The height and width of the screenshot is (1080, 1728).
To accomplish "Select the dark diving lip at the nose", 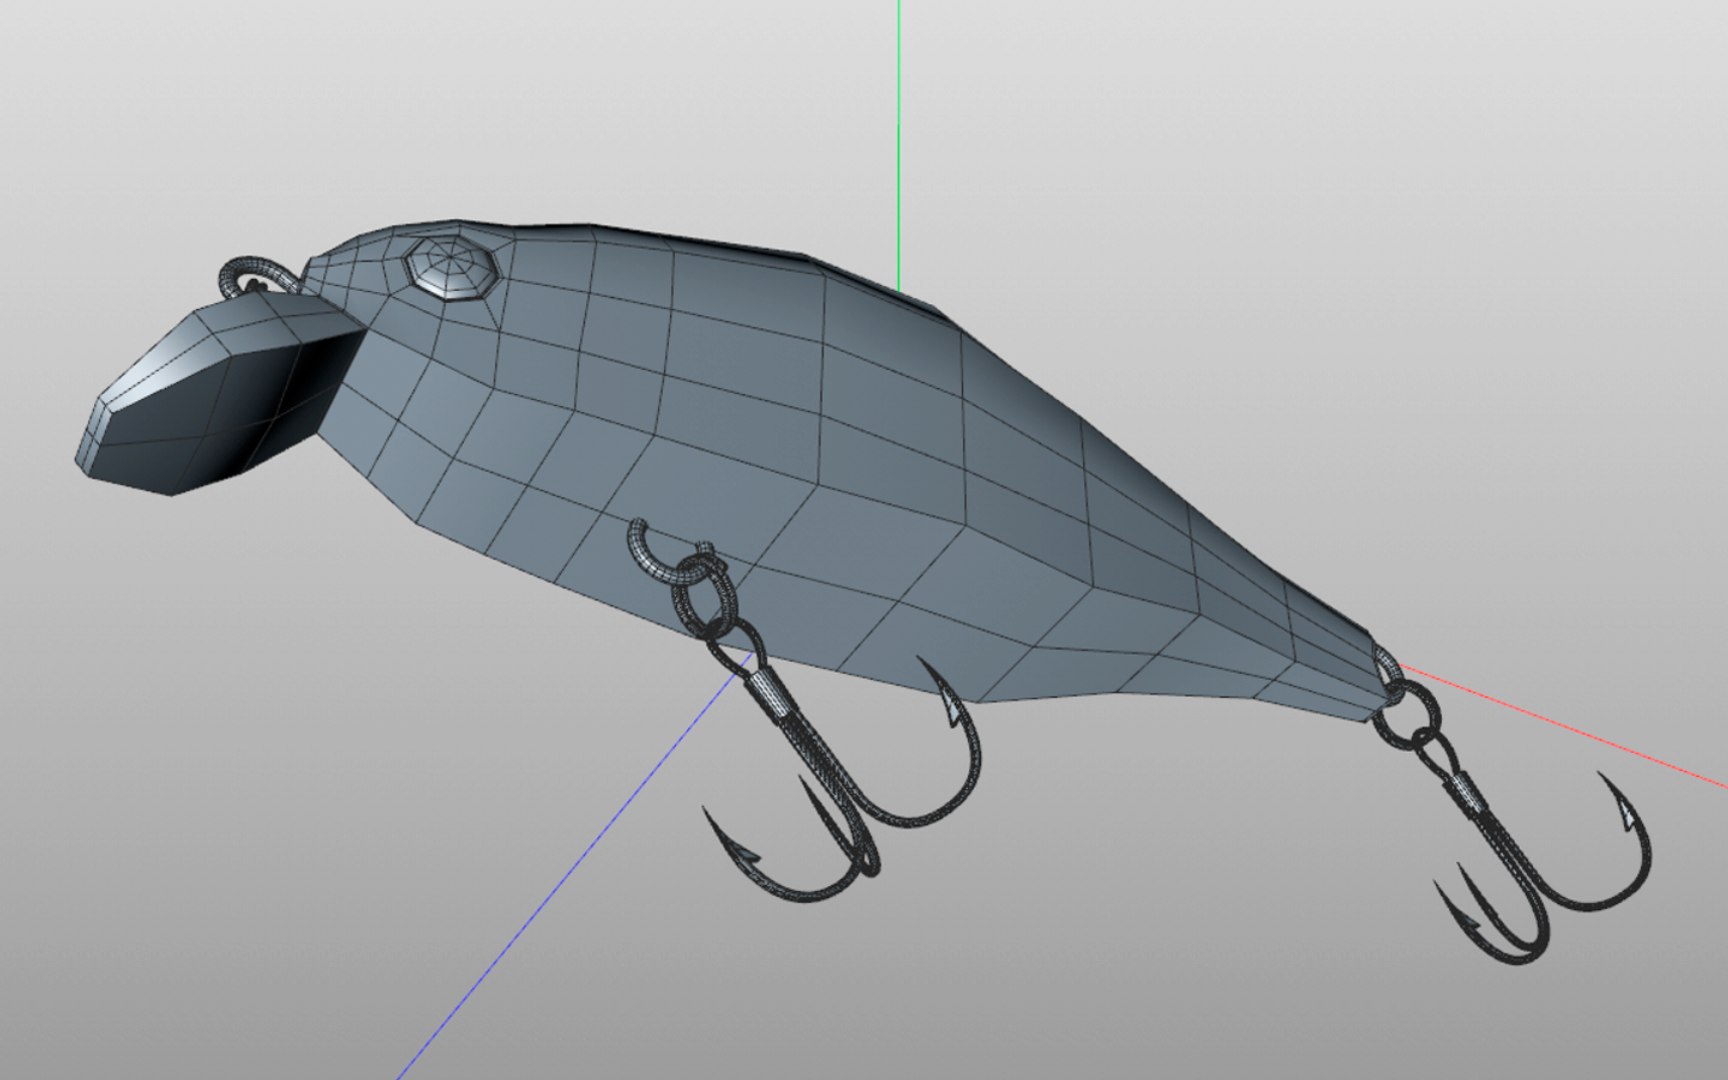I will pyautogui.click(x=220, y=395).
